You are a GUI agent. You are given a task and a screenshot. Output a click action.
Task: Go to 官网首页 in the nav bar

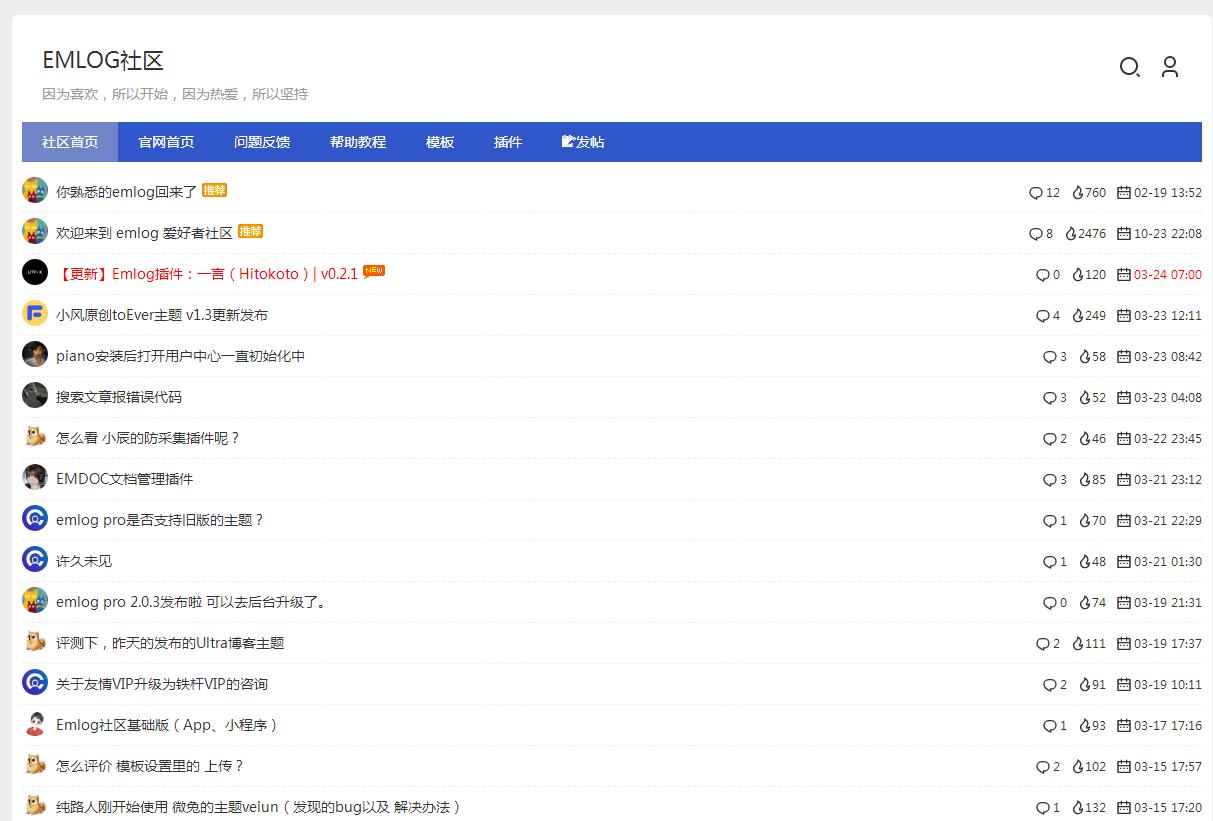tap(166, 142)
